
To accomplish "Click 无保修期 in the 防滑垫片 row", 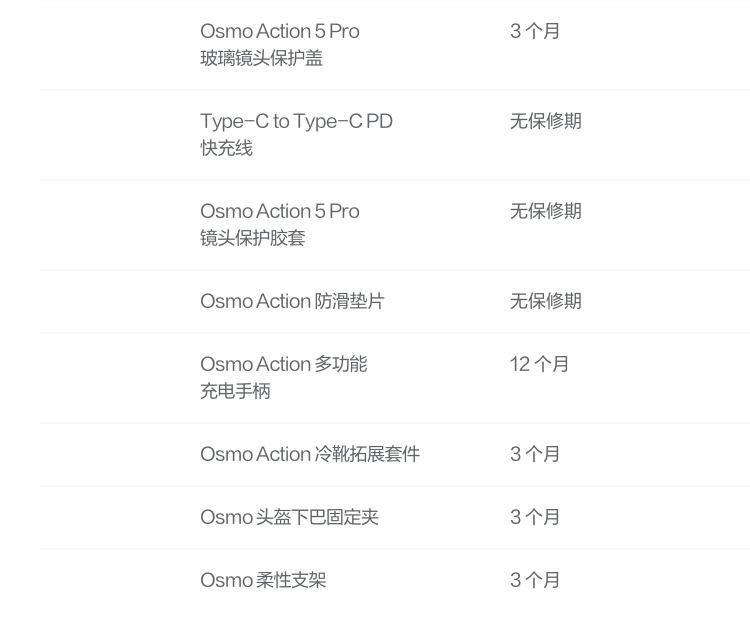I will pyautogui.click(x=545, y=302).
